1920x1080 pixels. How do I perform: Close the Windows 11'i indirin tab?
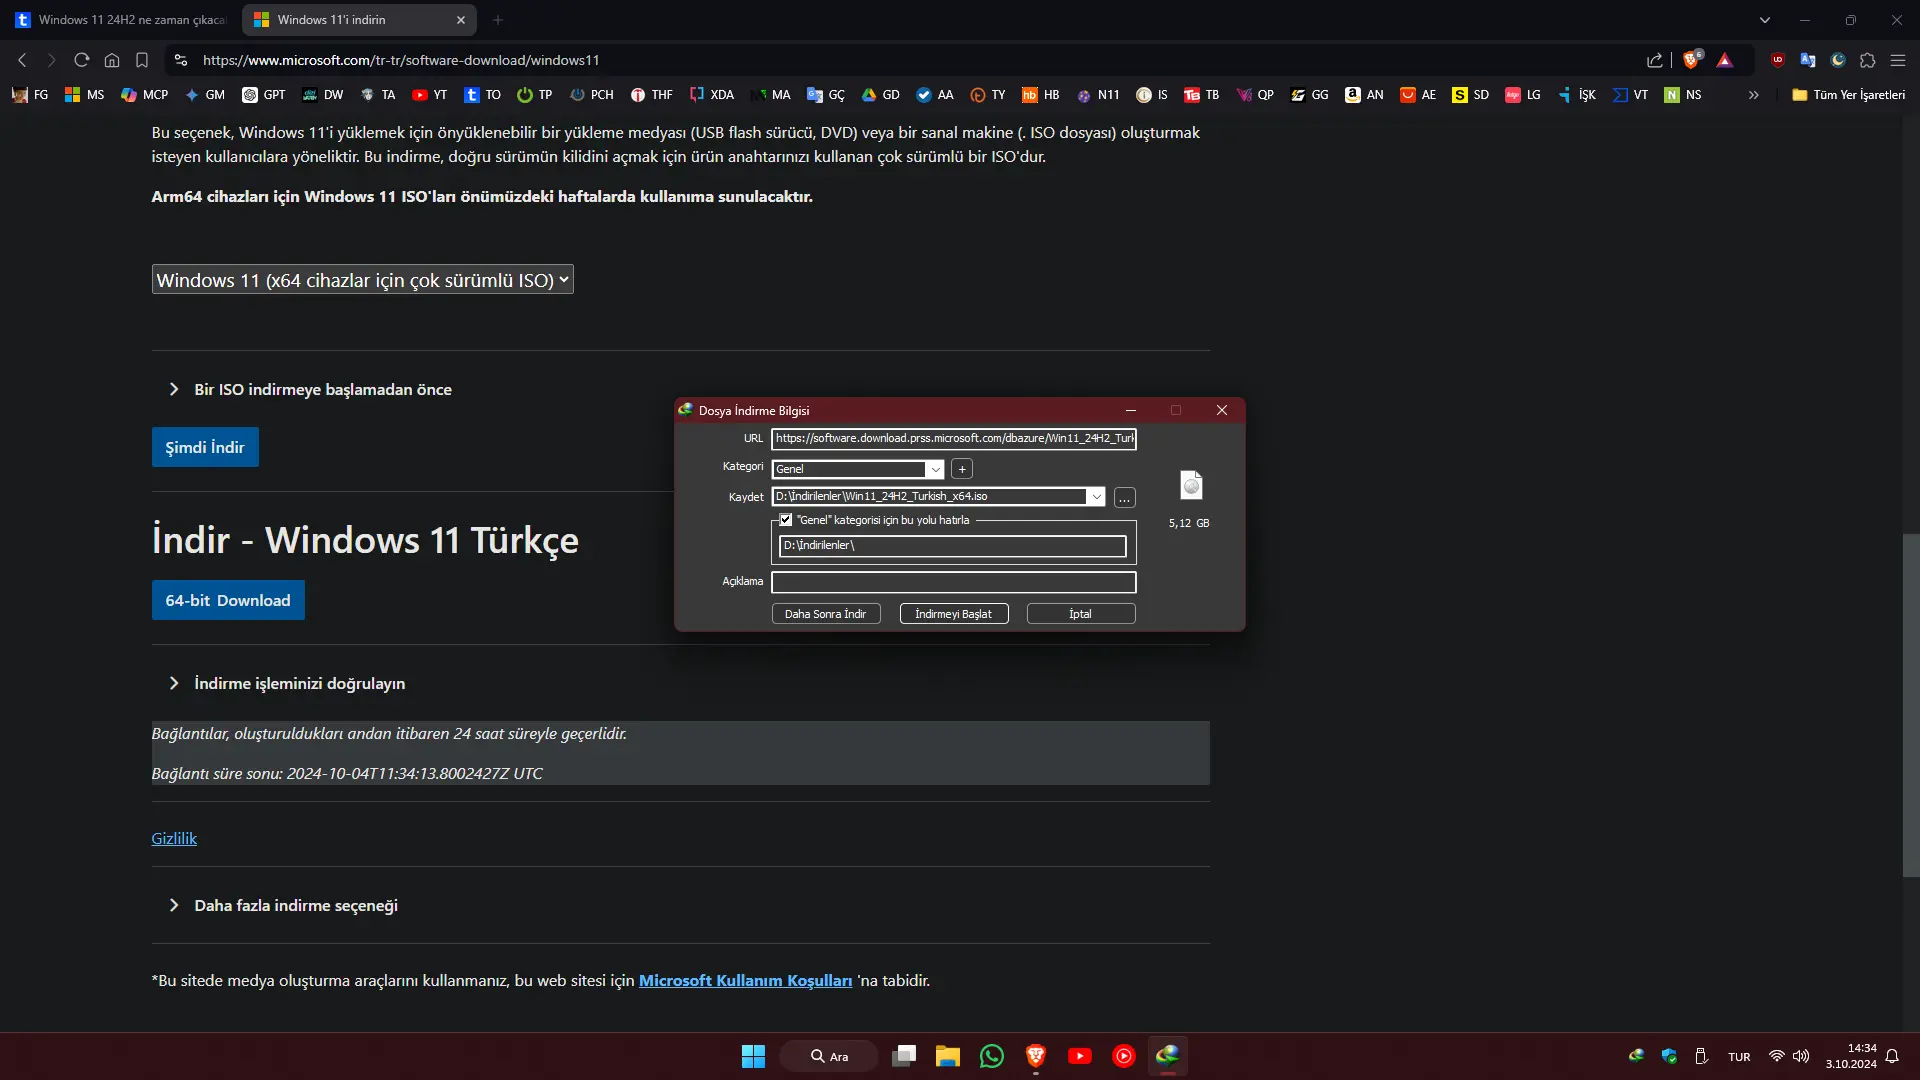pos(460,20)
